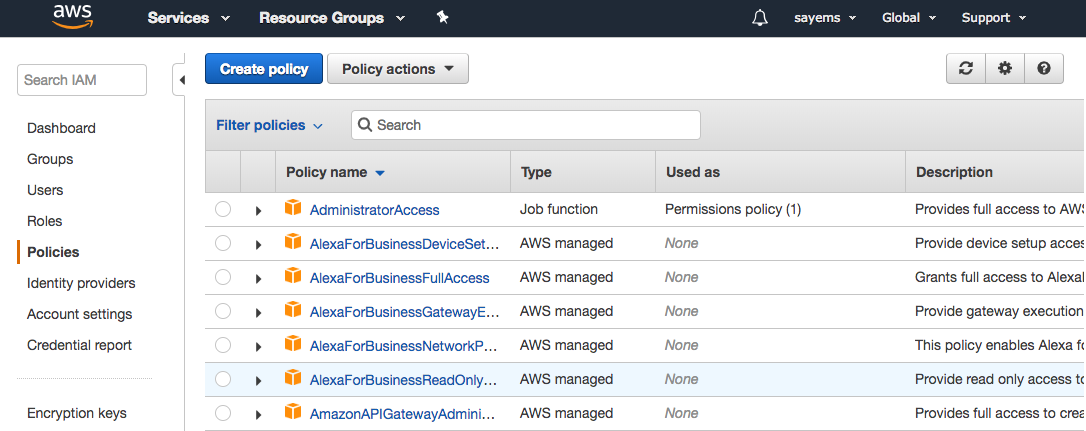Click the "Permissions policy (1)" cell
The image size is (1086, 431).
[x=733, y=209]
